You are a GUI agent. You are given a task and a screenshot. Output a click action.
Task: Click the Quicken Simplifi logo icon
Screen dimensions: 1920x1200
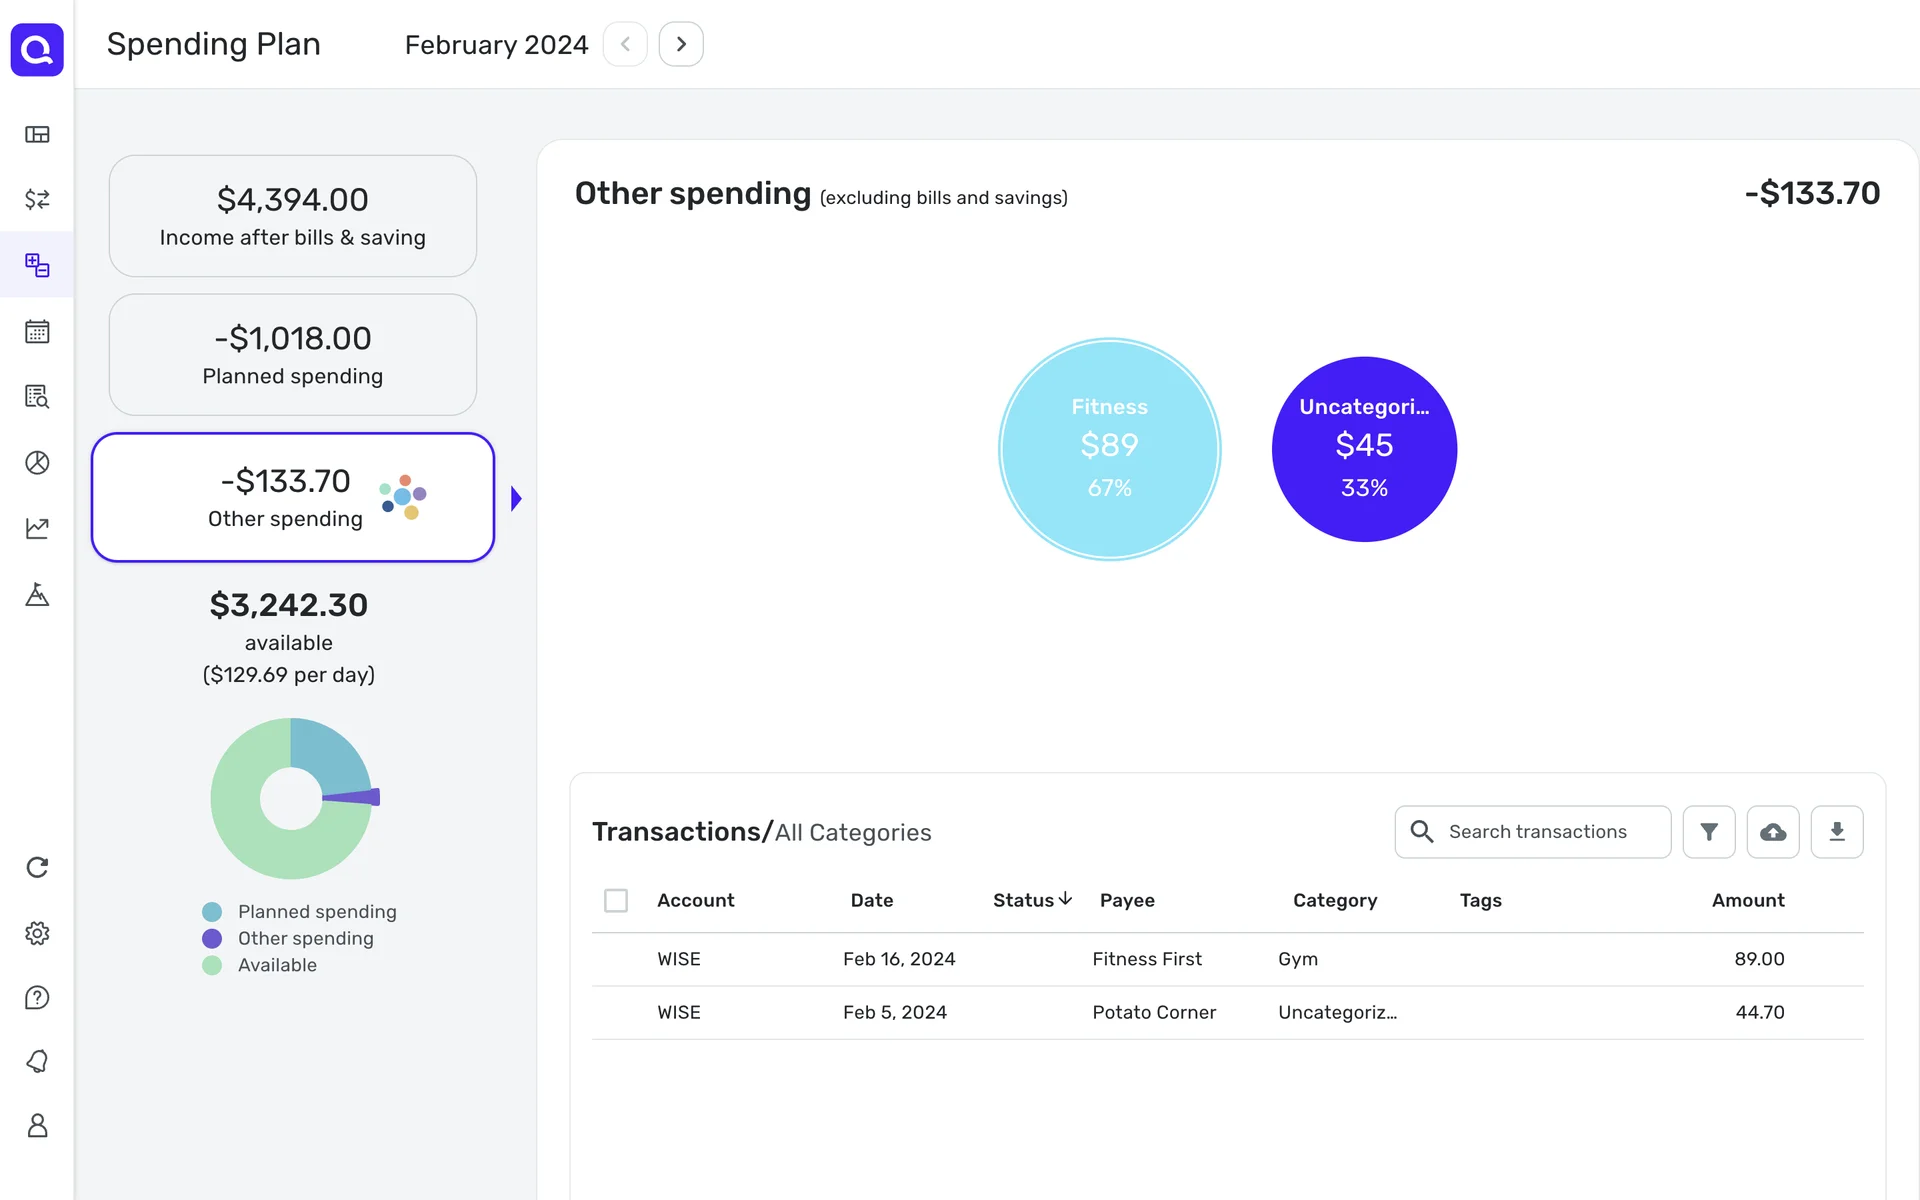pos(37,49)
